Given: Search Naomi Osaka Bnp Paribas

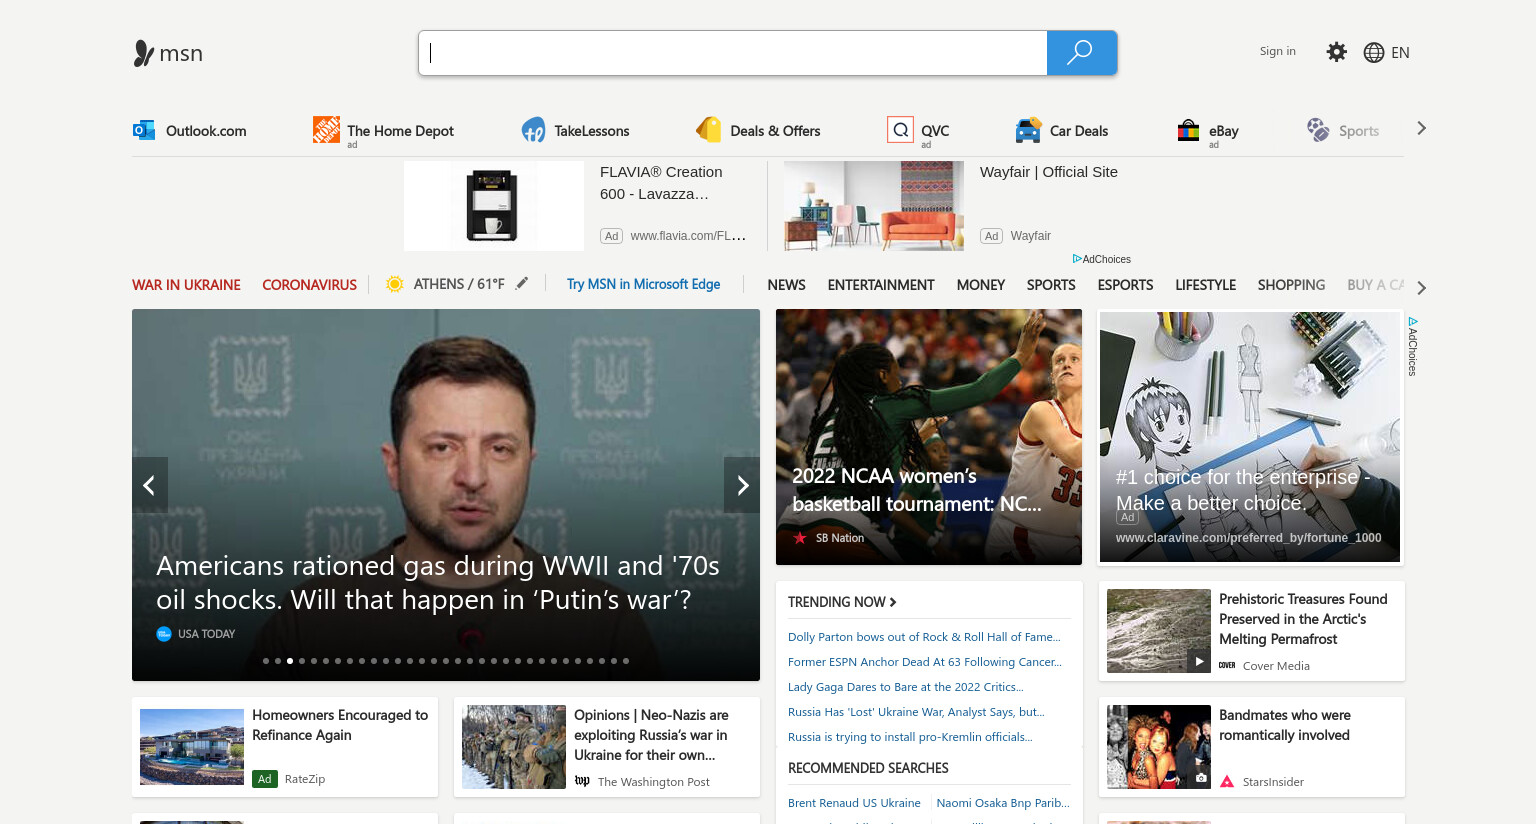Looking at the screenshot, I should (x=1003, y=803).
